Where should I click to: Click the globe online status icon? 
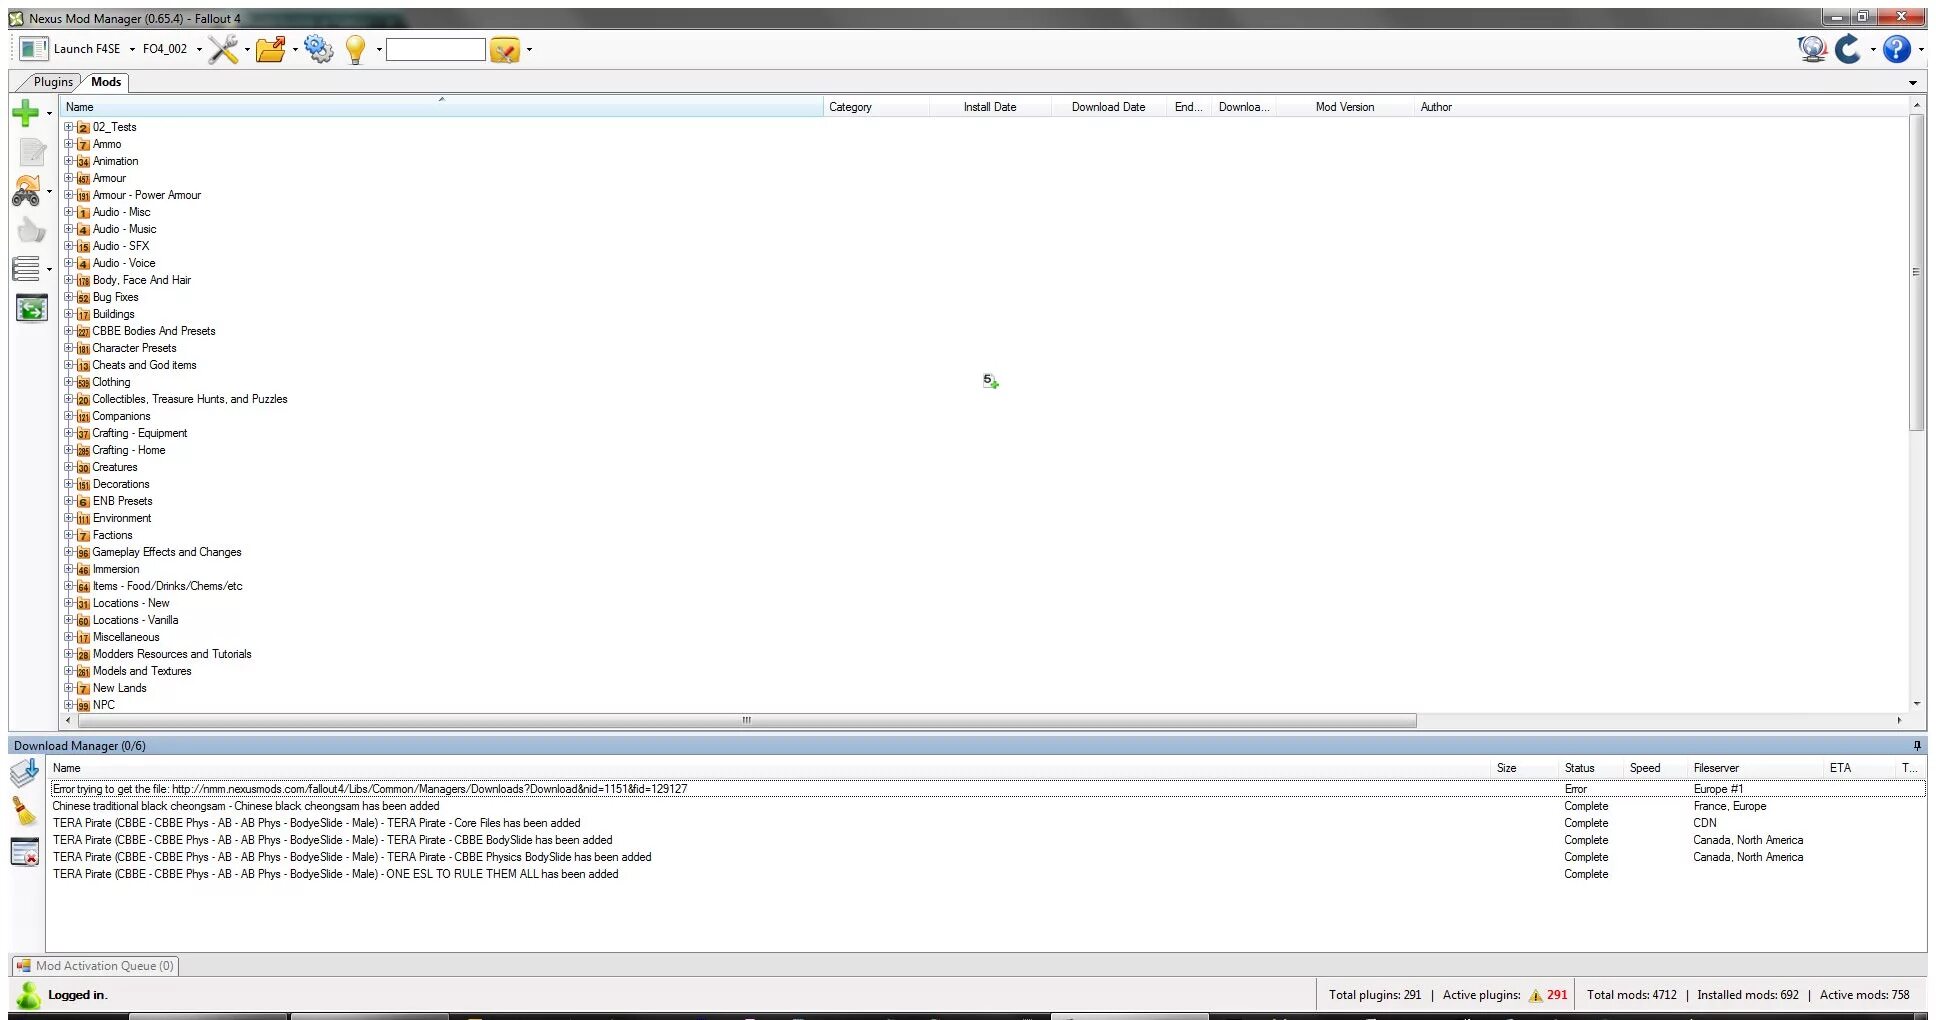1812,49
